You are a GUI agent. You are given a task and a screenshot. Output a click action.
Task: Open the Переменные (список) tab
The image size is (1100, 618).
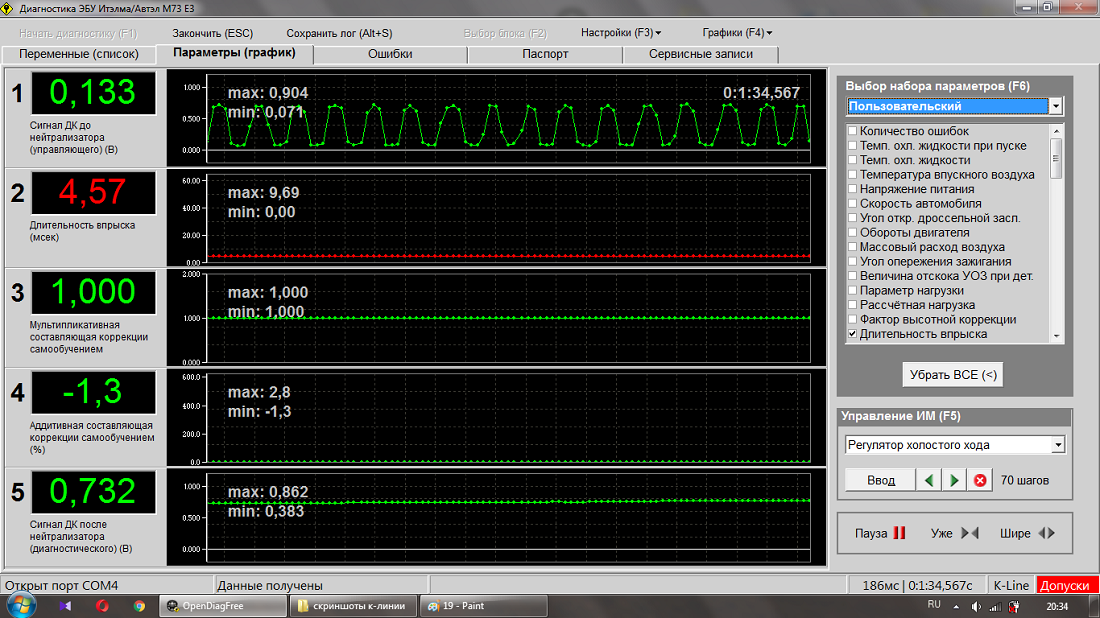pos(80,54)
